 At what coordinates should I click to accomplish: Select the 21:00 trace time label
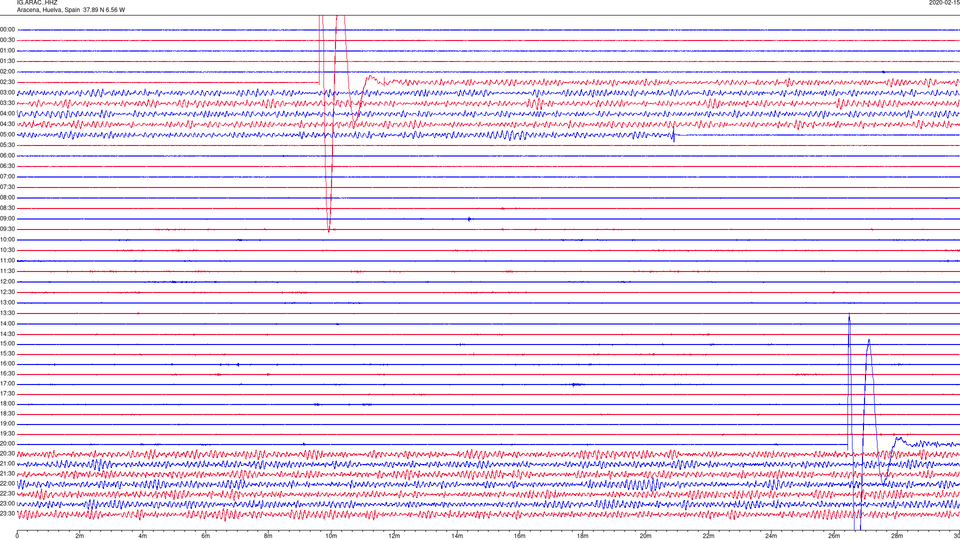pos(7,464)
